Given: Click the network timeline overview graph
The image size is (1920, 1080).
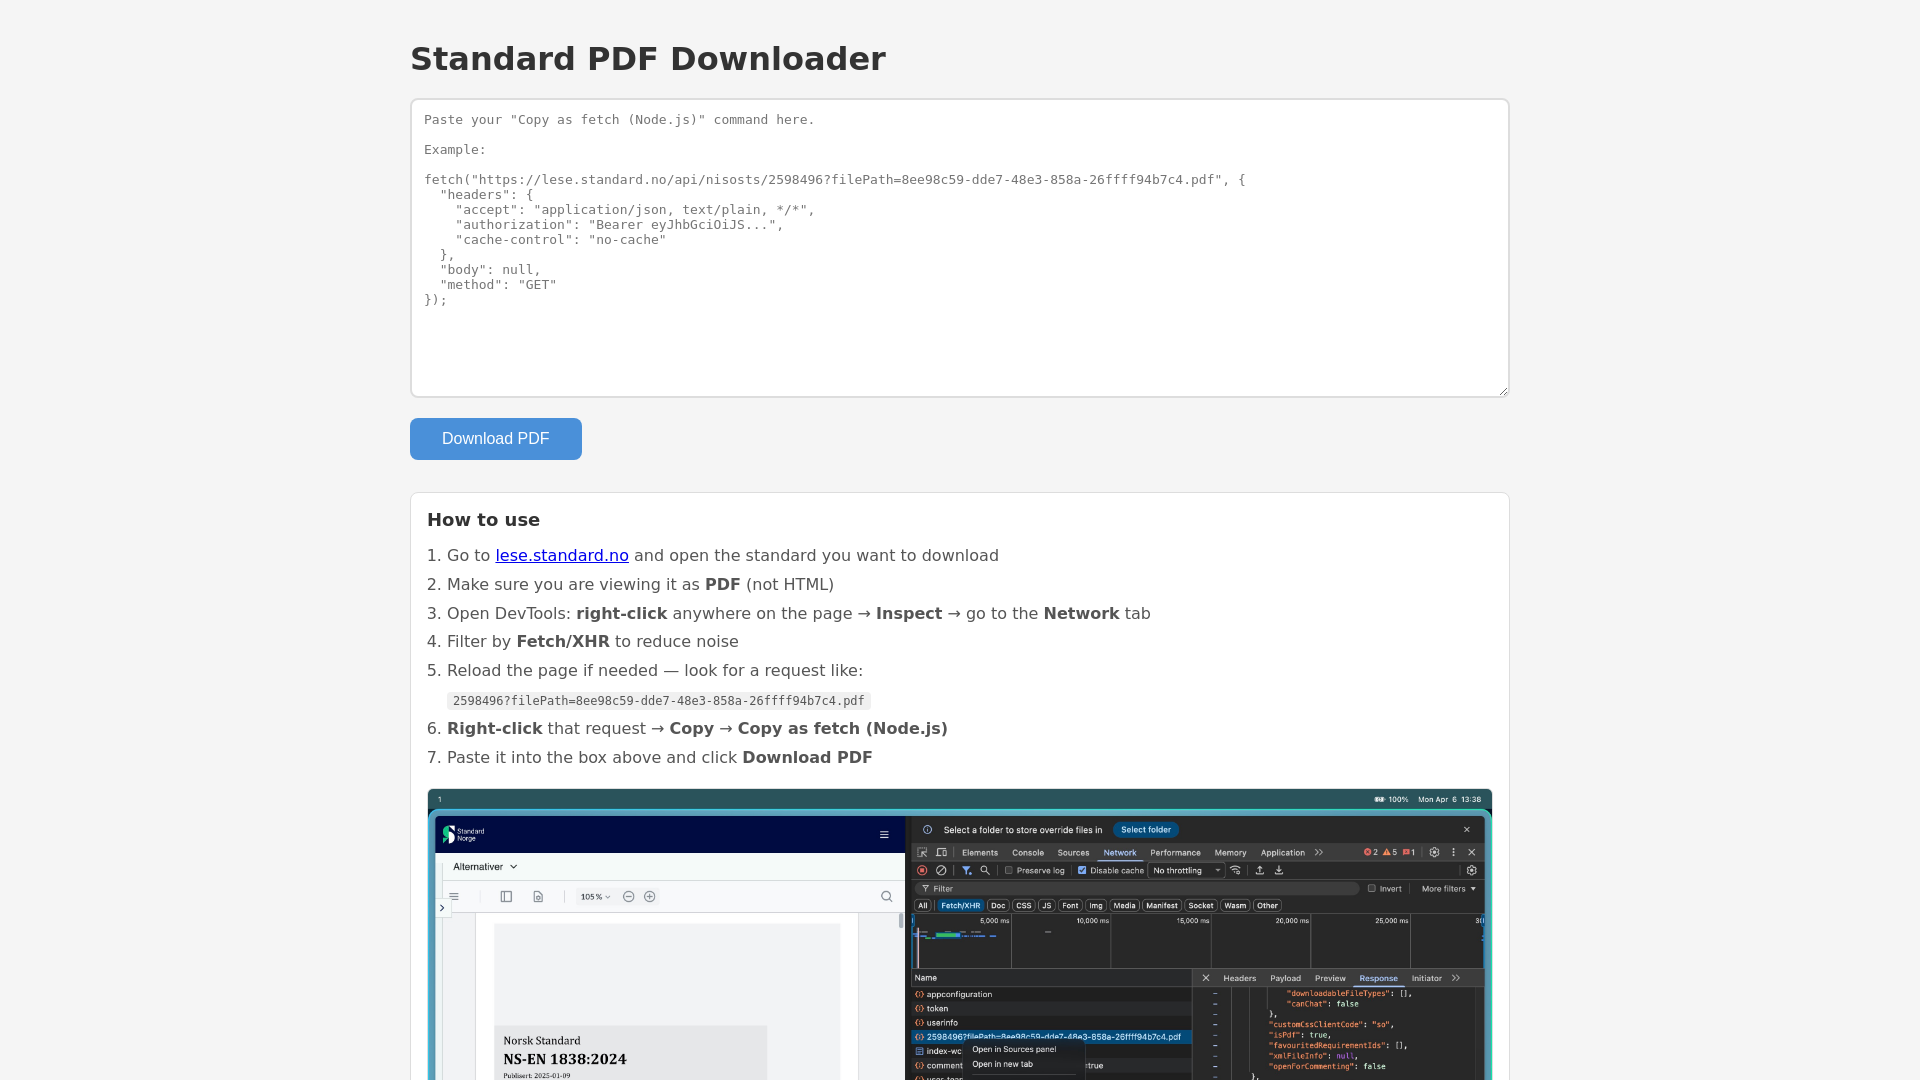Looking at the screenshot, I should pos(1198,942).
